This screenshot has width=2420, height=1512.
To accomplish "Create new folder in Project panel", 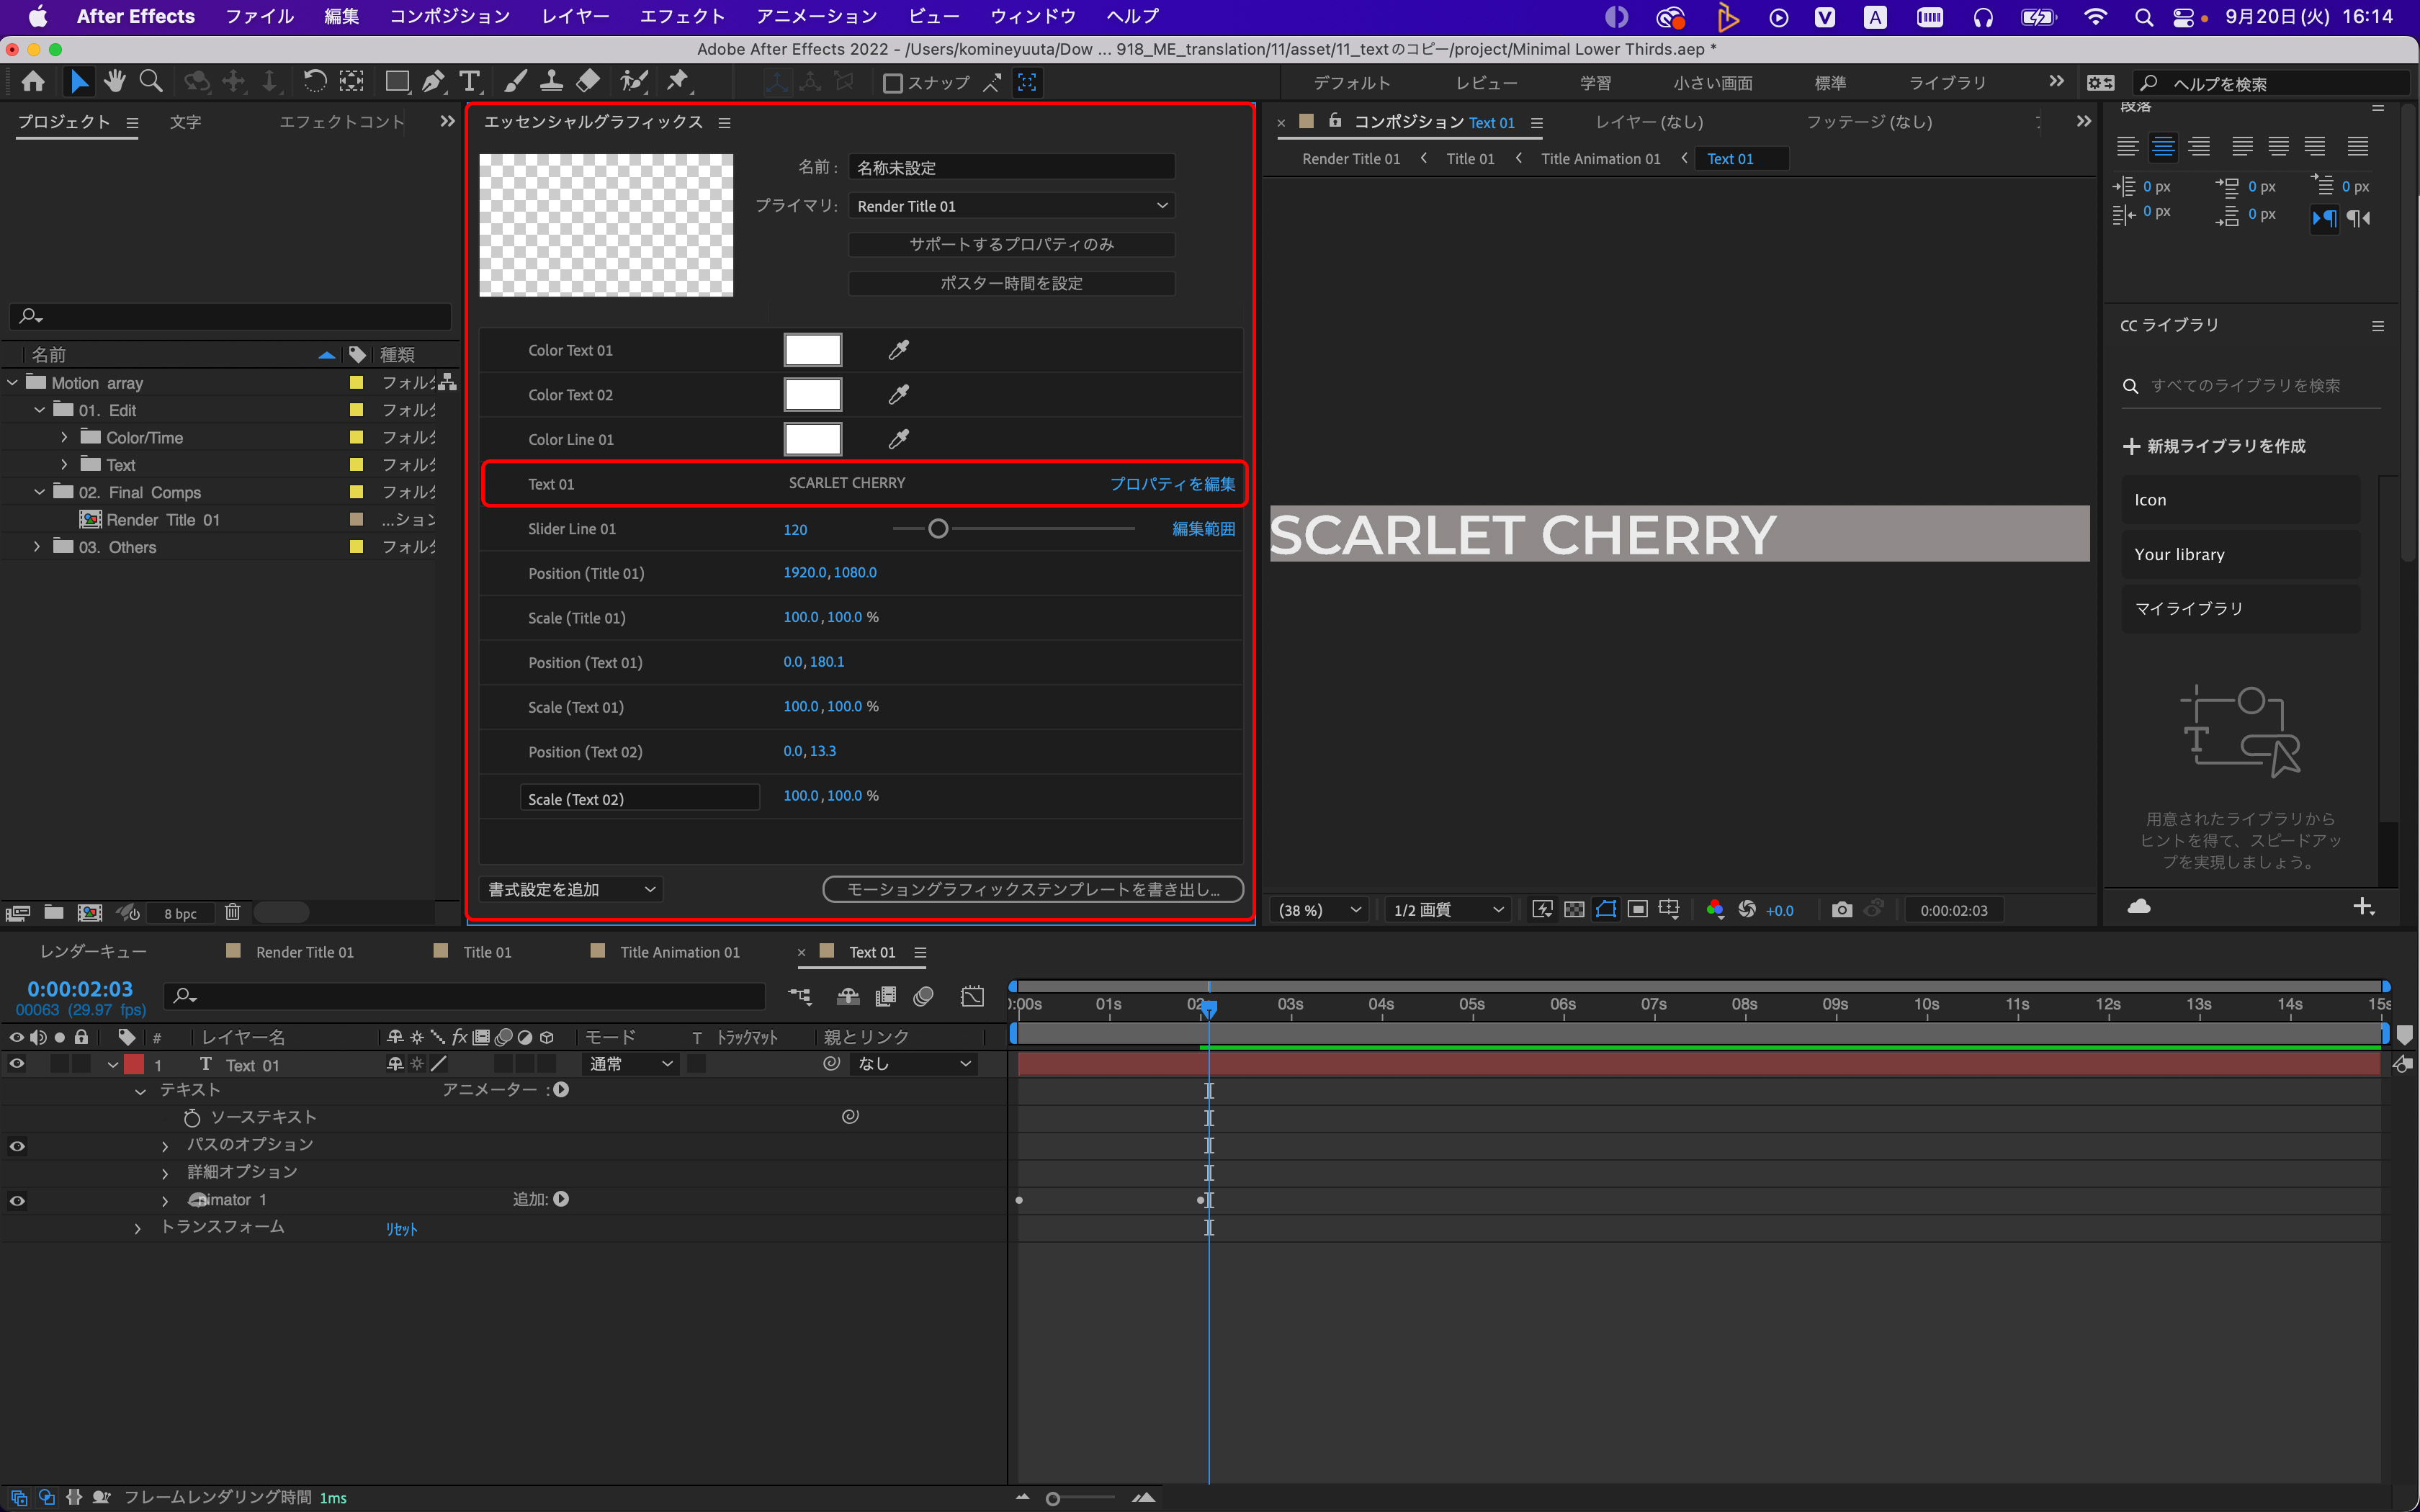I will (x=54, y=912).
